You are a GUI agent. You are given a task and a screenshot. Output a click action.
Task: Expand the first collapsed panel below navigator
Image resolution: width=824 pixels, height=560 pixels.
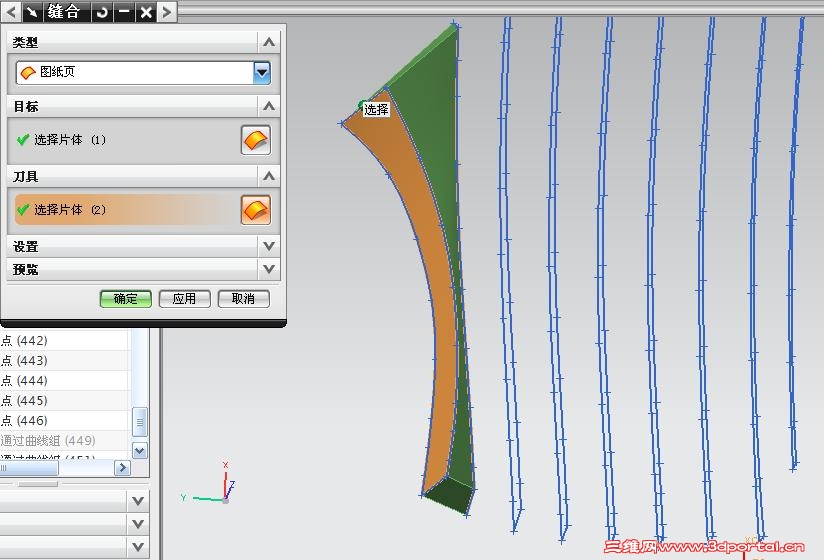coord(138,501)
